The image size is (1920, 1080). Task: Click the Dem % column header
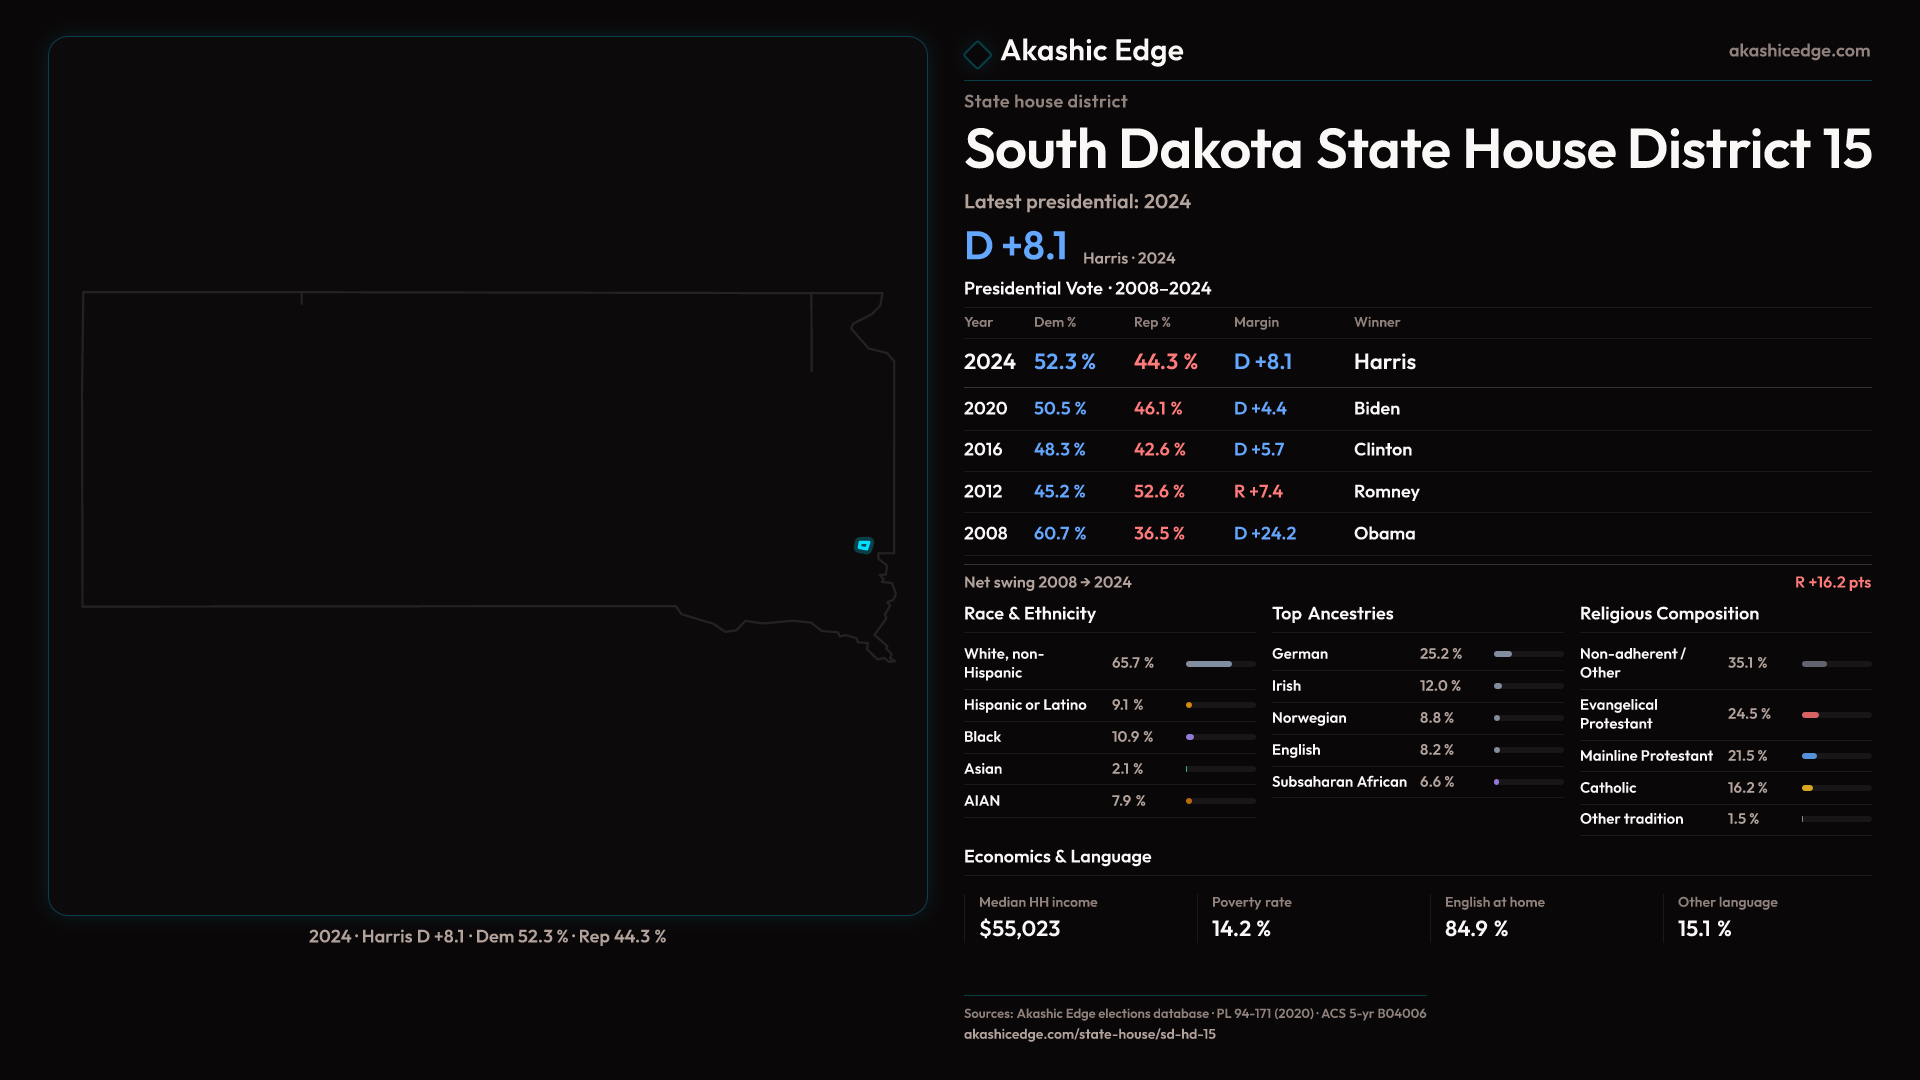click(1054, 322)
